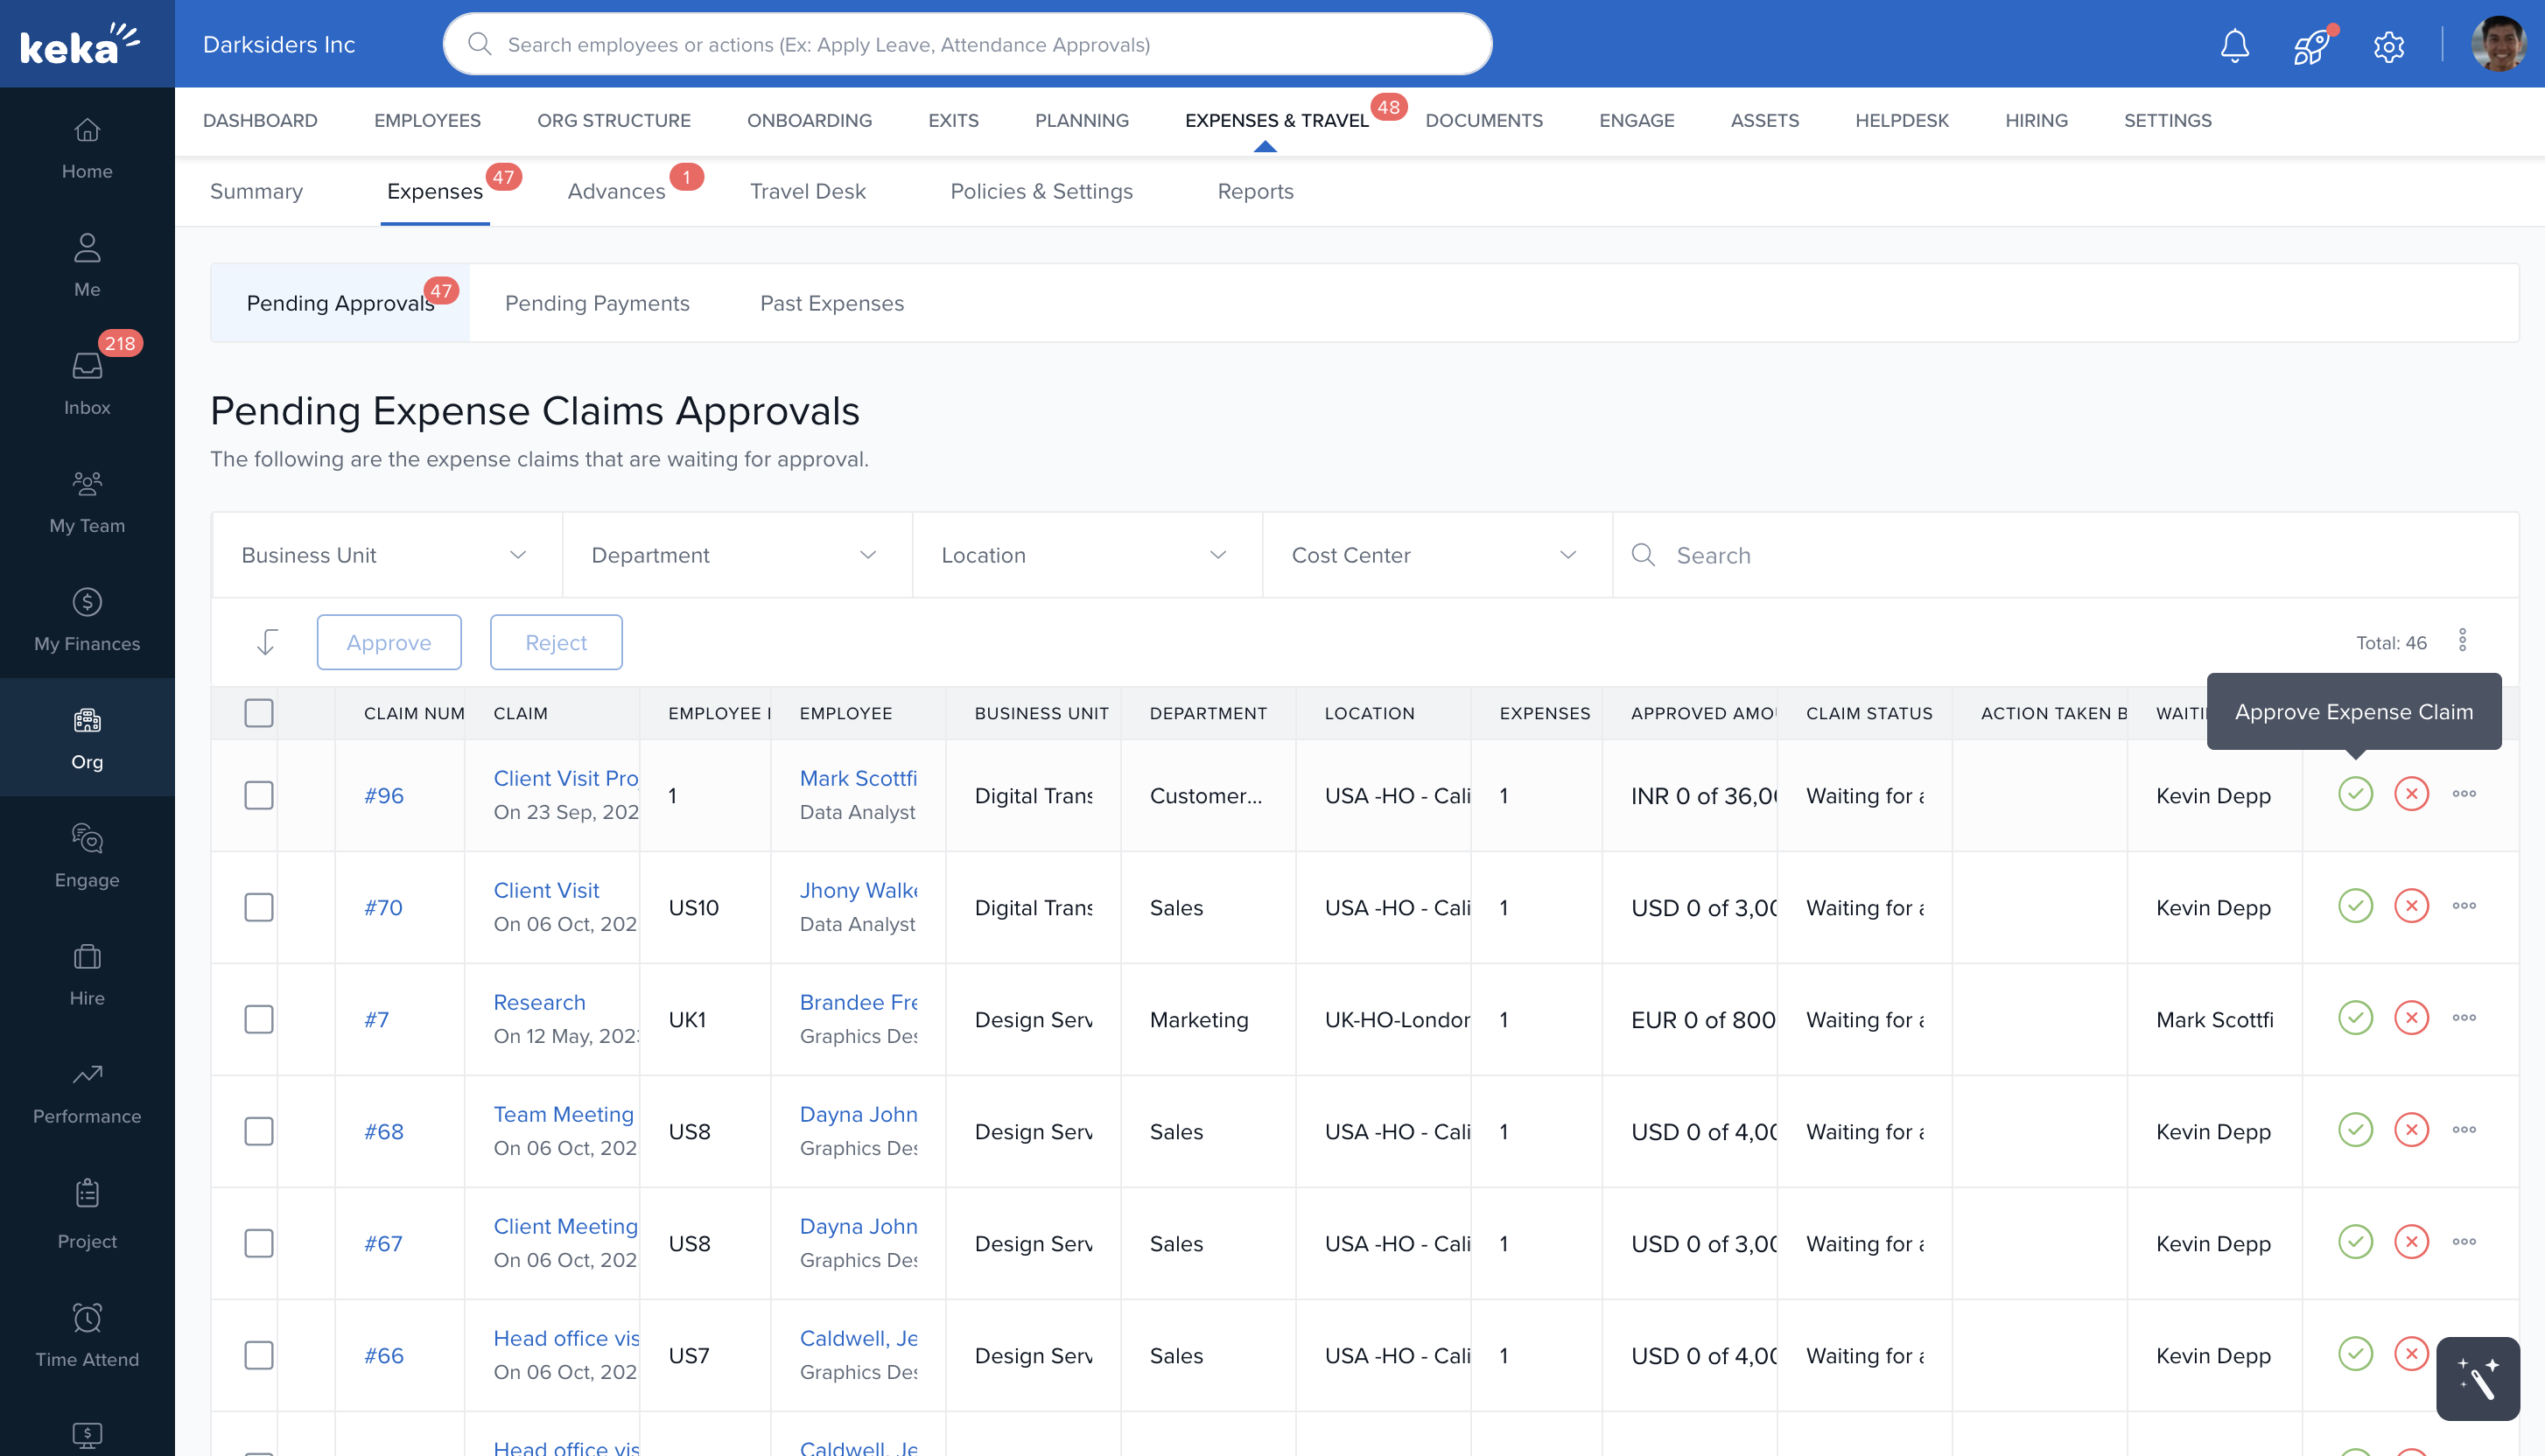This screenshot has height=1456, width=2545.
Task: Click the rocket icon in header
Action: [2311, 45]
